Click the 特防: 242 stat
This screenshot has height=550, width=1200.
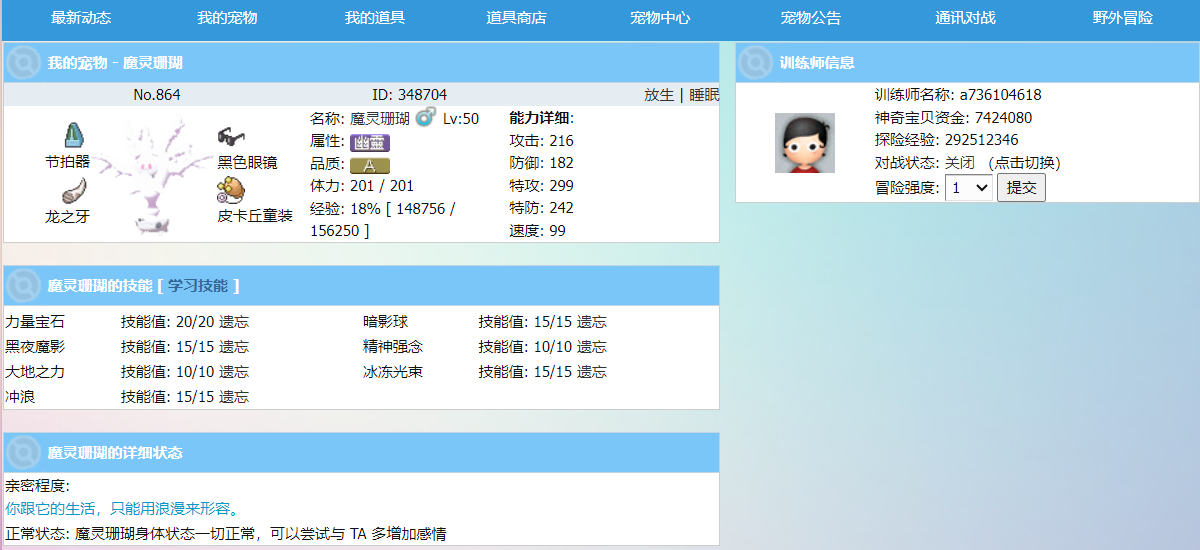click(541, 208)
